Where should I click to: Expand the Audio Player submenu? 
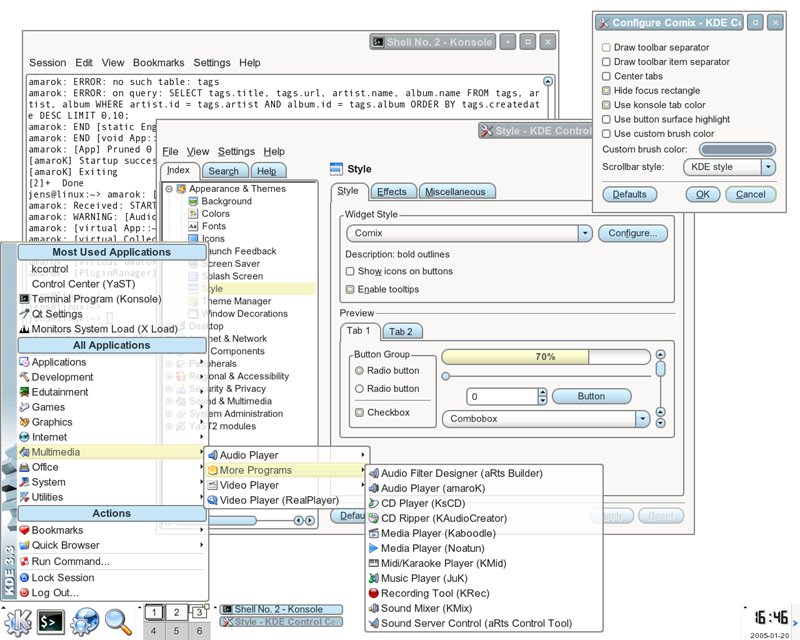[286, 455]
